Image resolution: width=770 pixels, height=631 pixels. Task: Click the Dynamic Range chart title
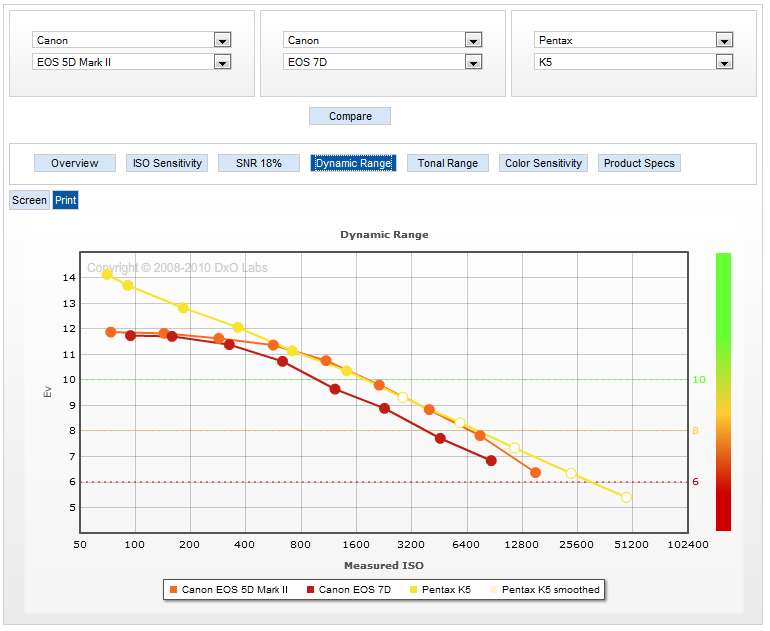[x=385, y=235]
